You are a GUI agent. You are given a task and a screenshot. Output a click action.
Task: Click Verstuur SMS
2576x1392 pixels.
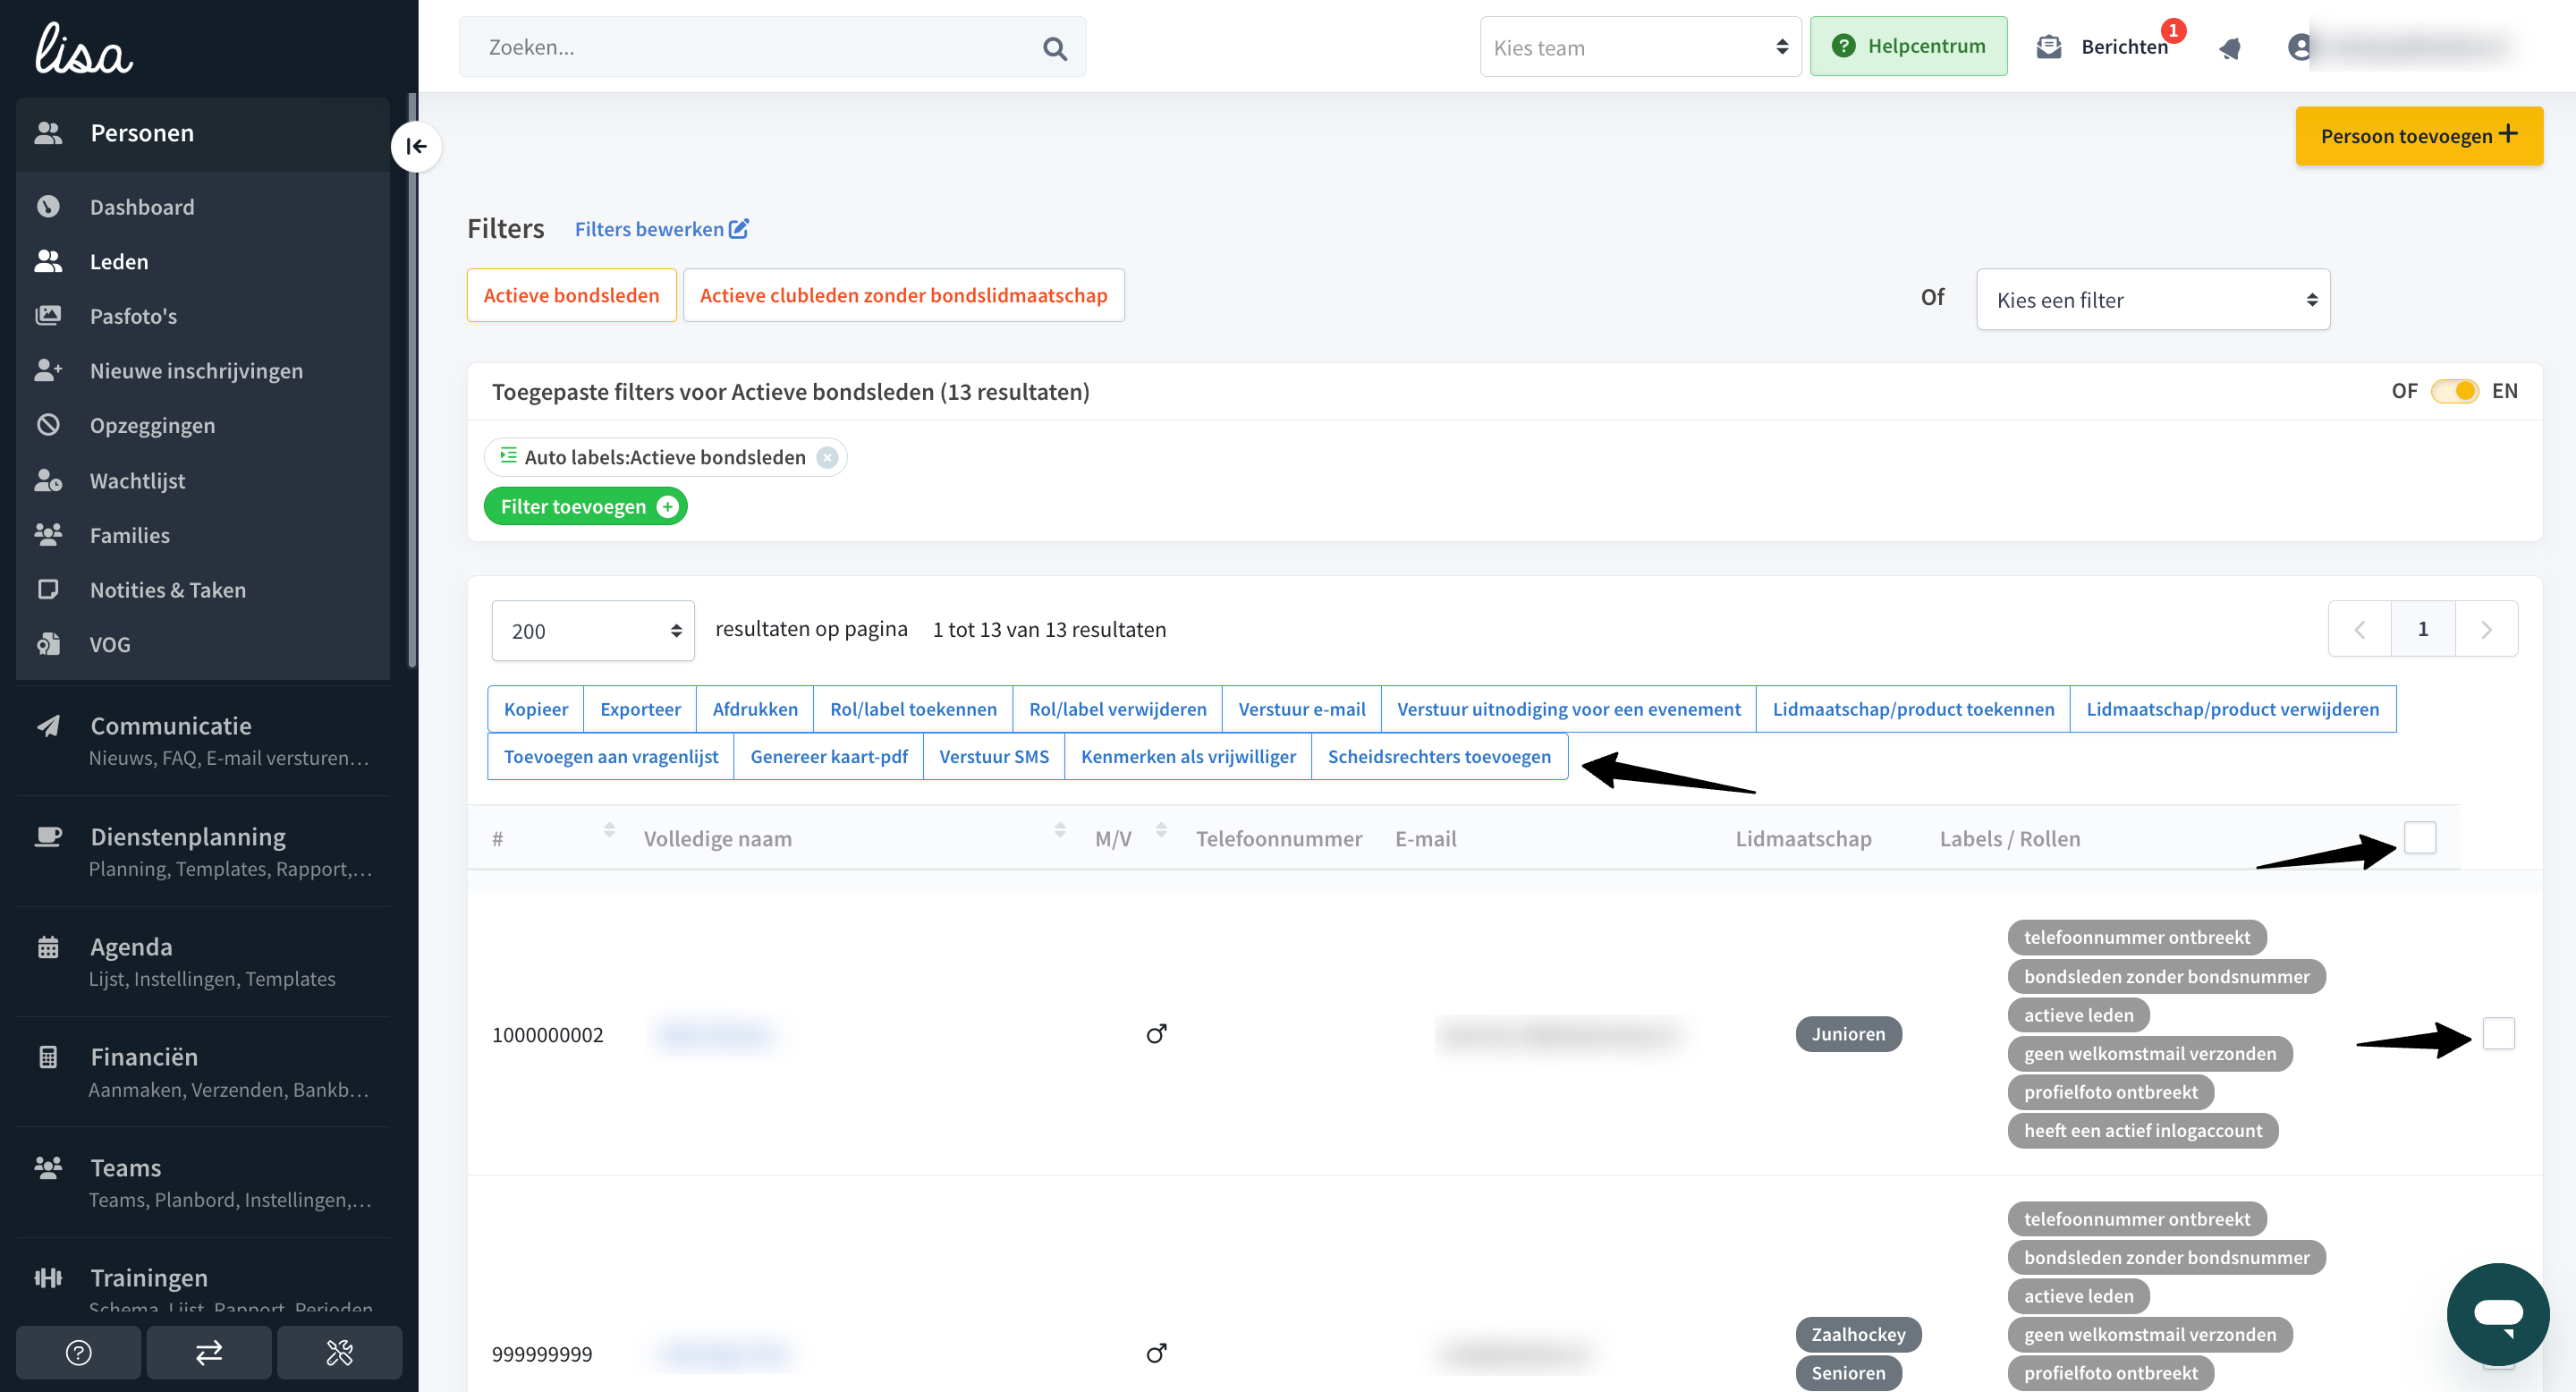(994, 757)
